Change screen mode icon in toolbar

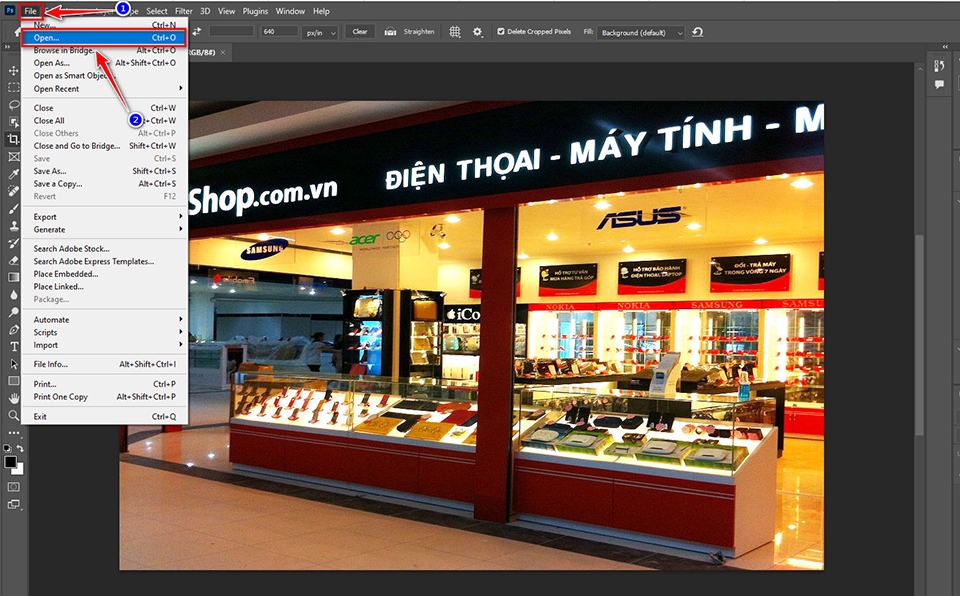[13, 505]
